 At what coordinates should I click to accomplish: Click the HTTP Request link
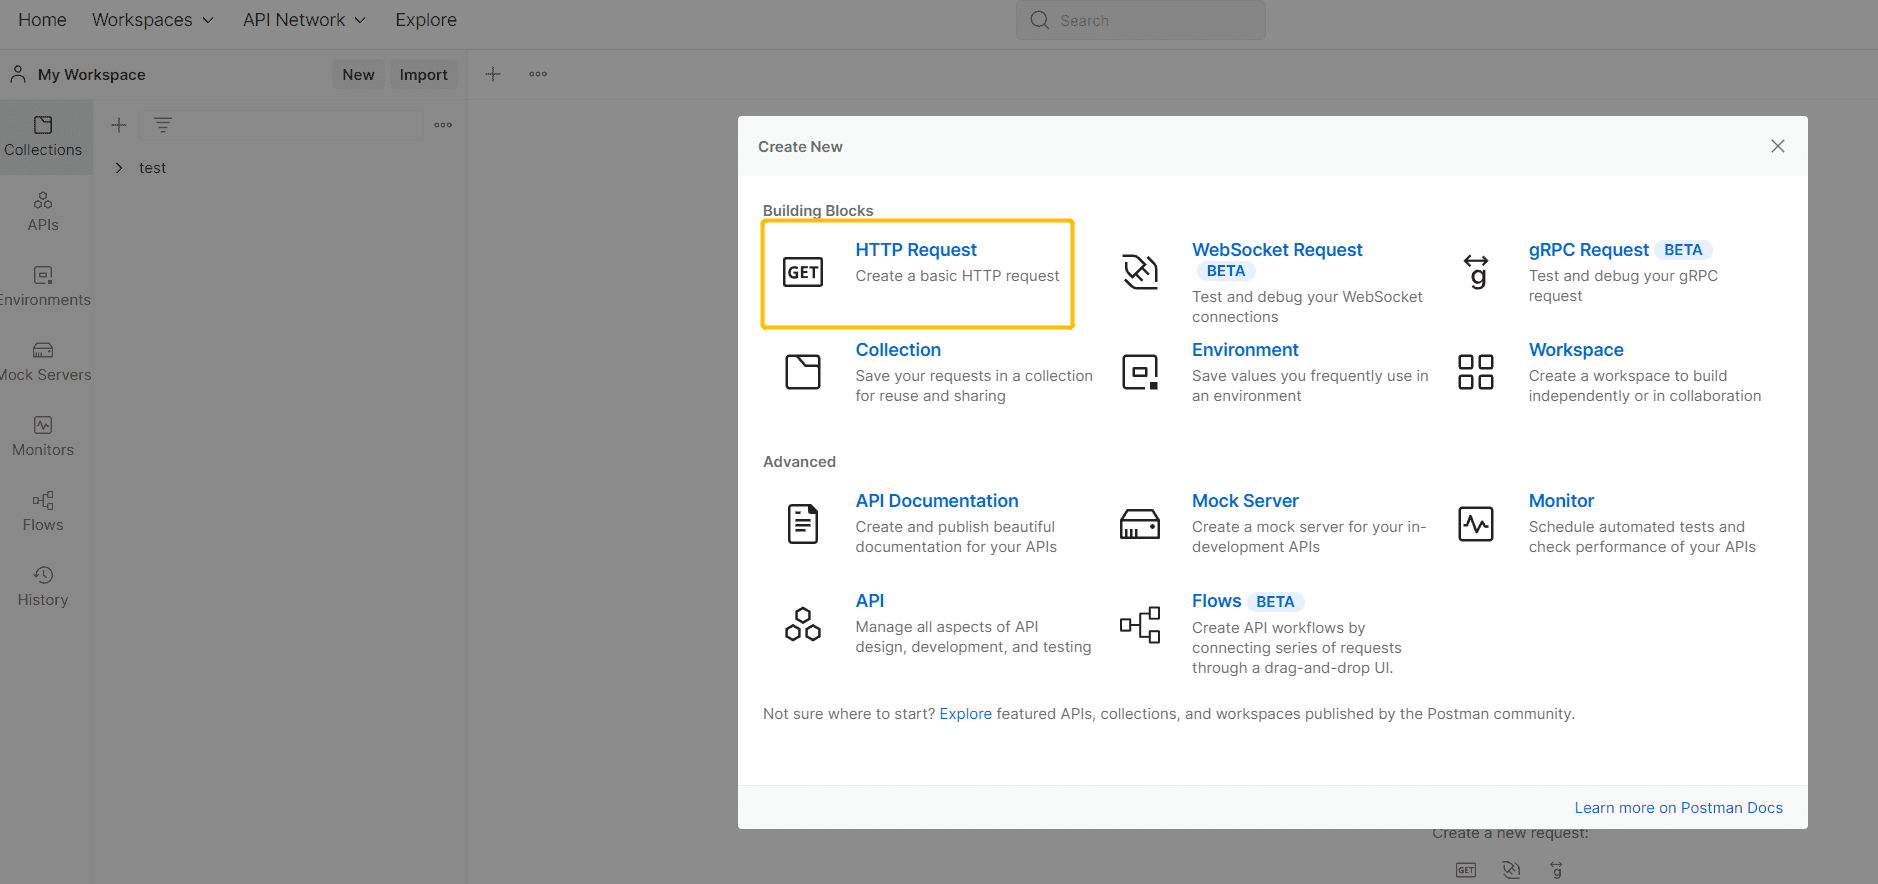coord(916,250)
